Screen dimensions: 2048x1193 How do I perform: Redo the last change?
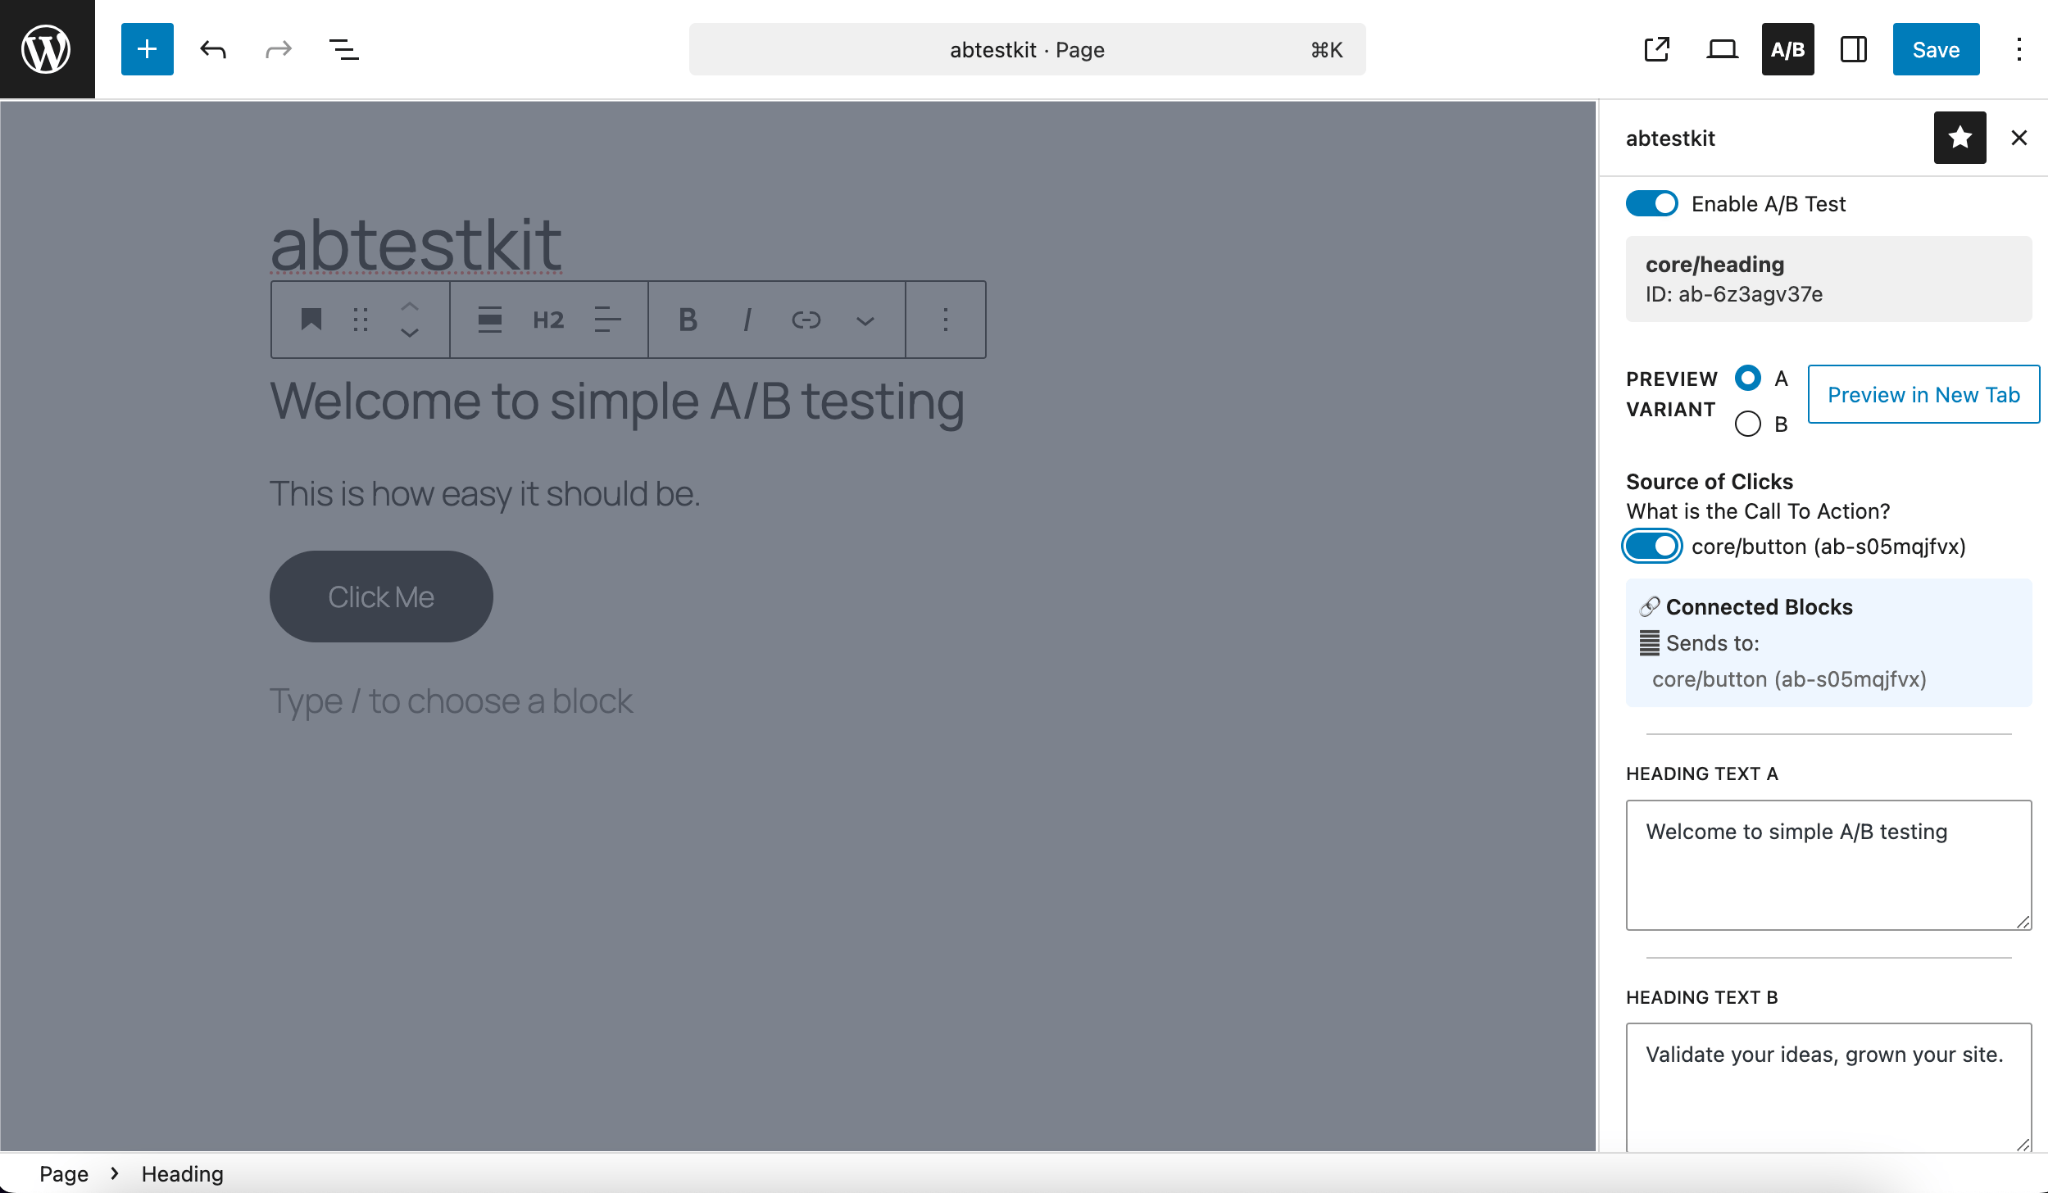[278, 49]
